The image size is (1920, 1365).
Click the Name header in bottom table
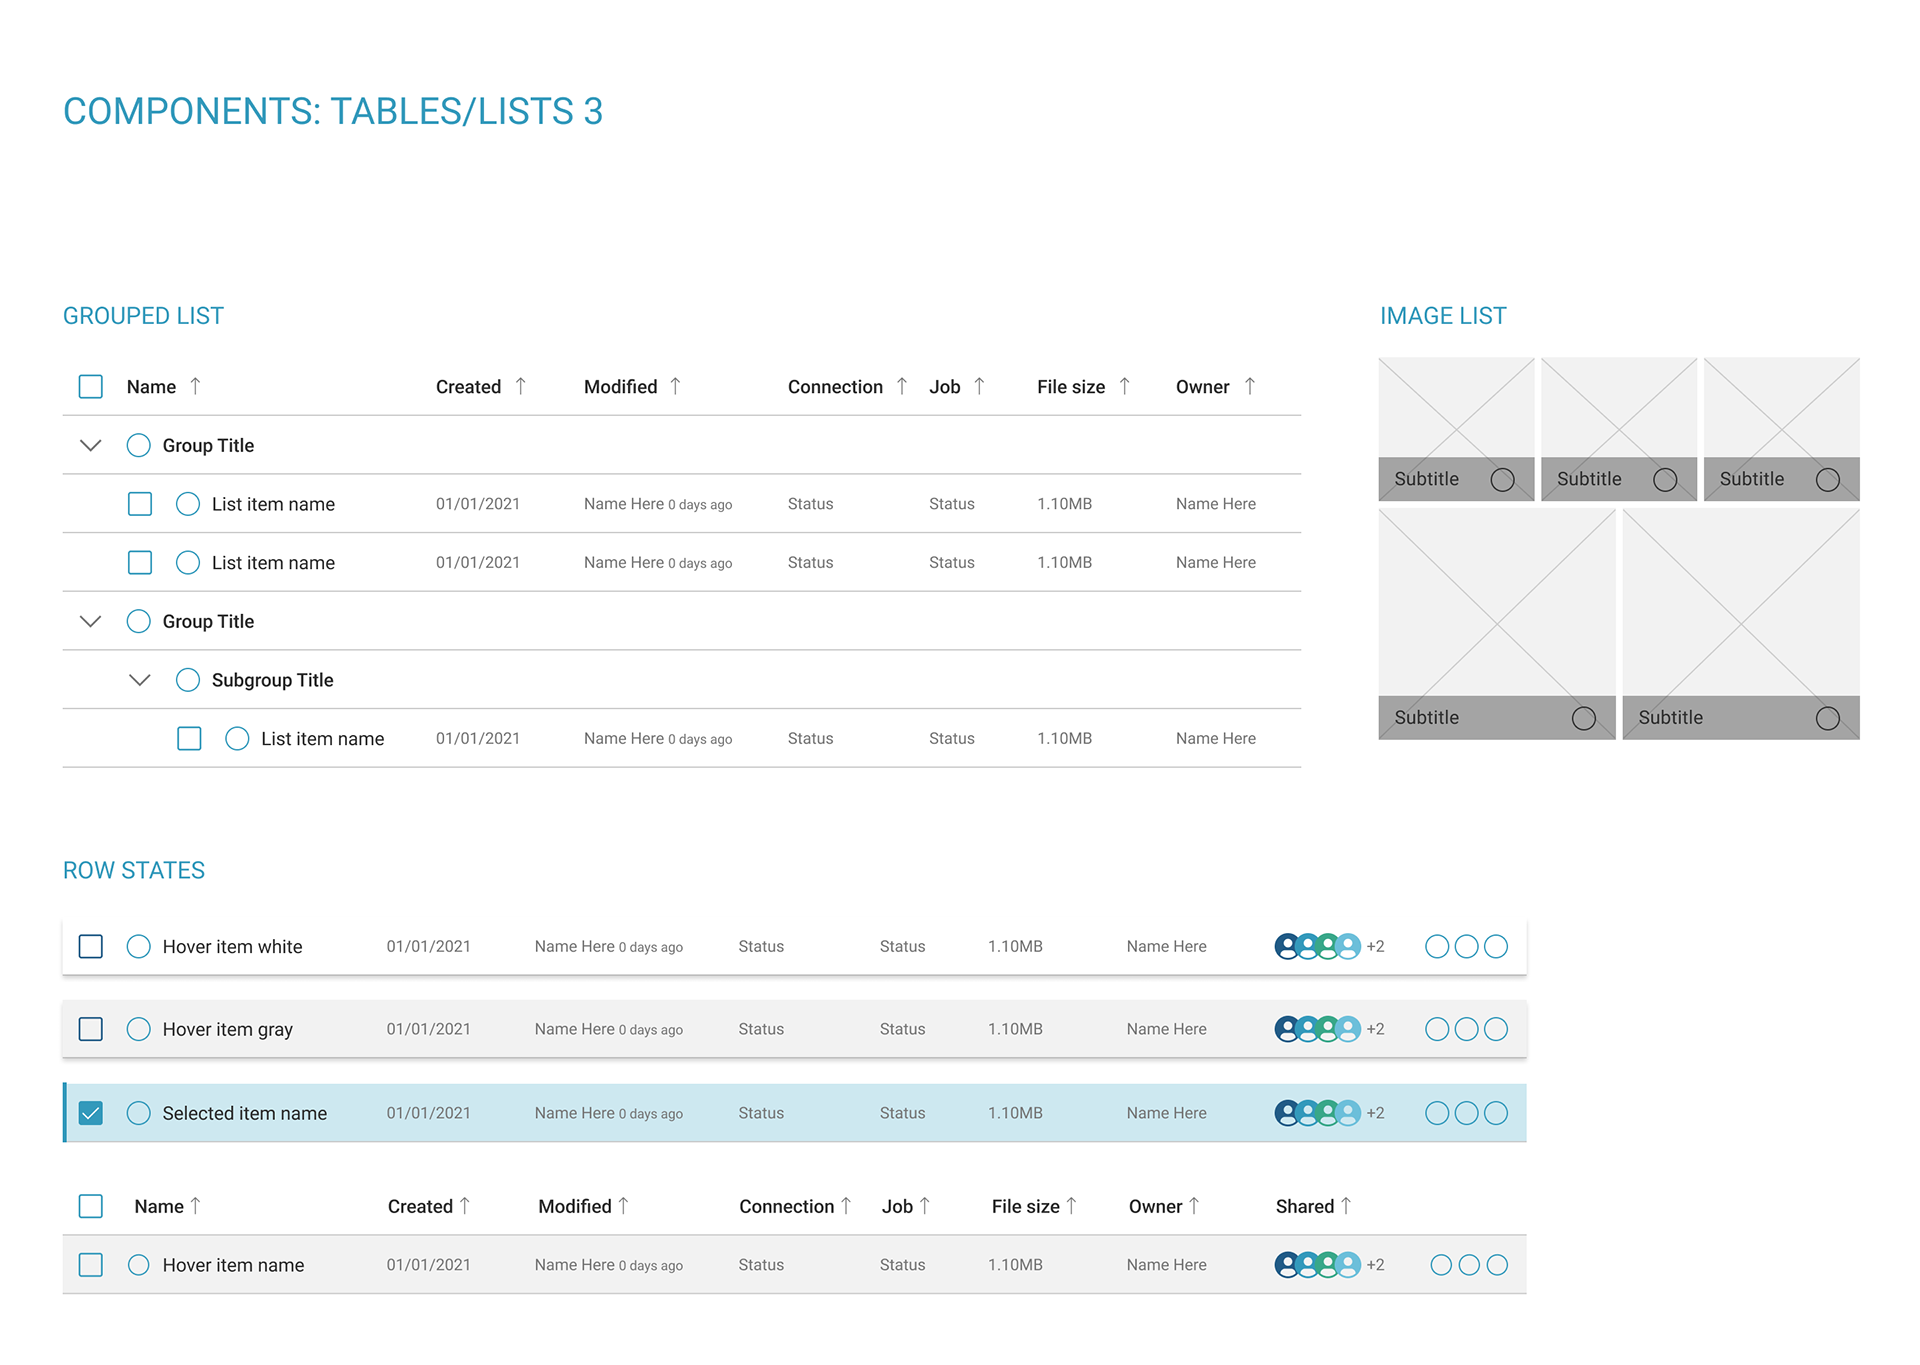pos(159,1206)
